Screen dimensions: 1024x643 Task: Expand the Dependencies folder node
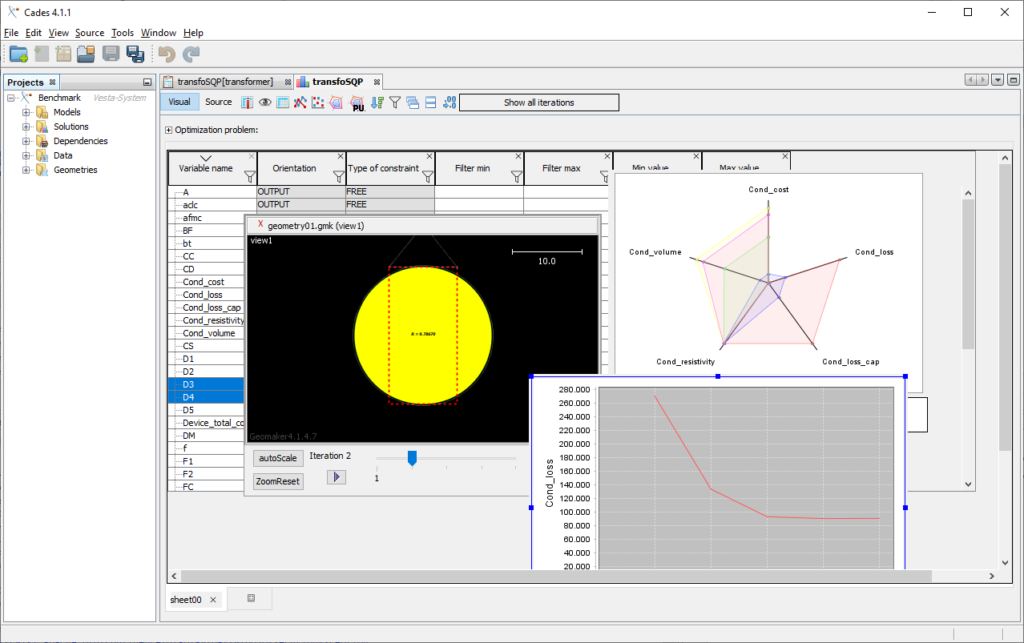[26, 141]
